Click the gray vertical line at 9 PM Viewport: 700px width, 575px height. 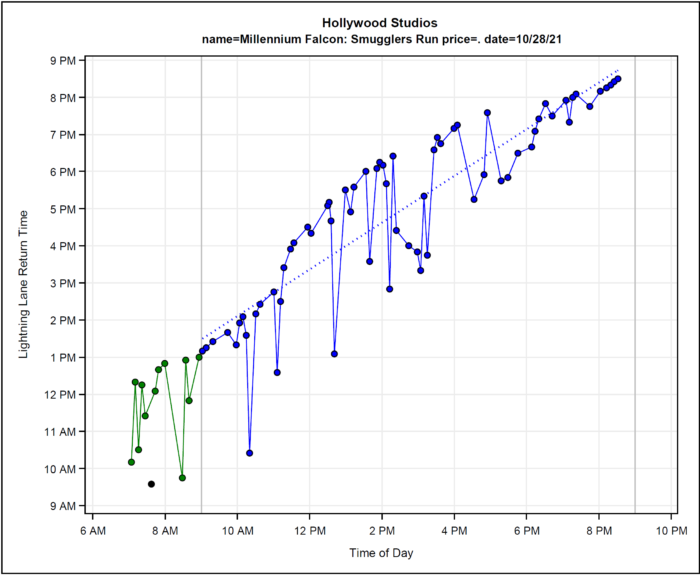tap(635, 300)
